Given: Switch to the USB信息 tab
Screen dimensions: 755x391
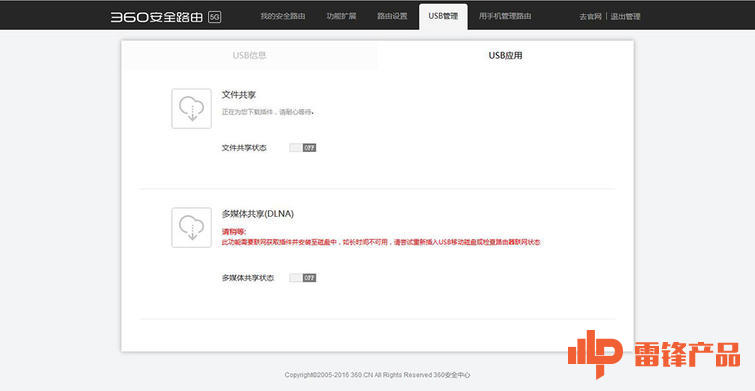Looking at the screenshot, I should click(249, 55).
